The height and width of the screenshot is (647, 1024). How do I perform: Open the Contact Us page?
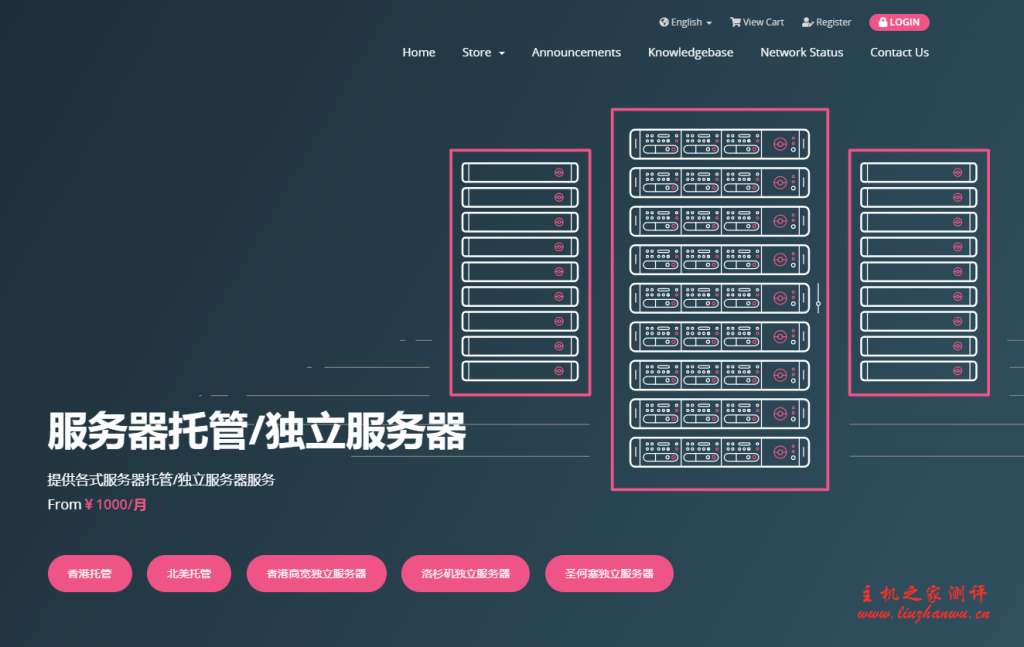898,52
